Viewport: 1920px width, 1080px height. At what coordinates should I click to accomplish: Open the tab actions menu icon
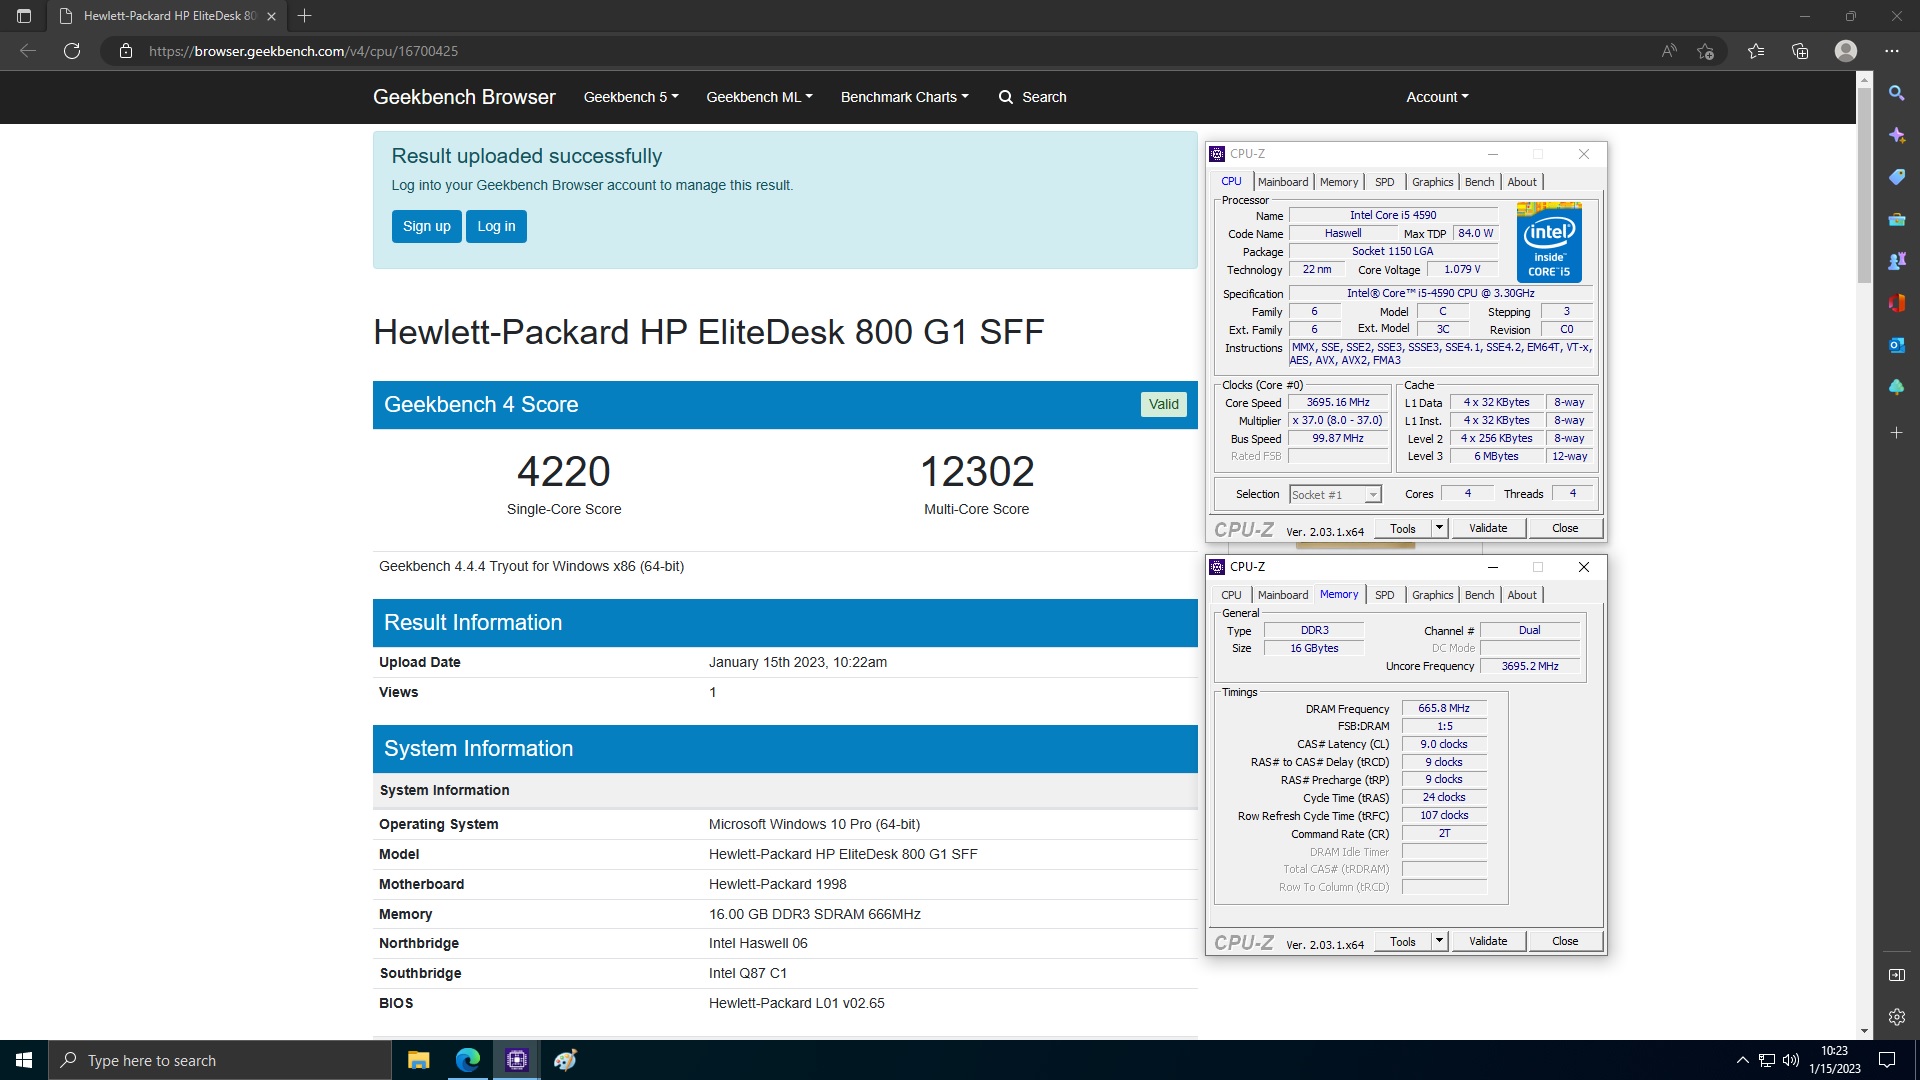click(24, 16)
